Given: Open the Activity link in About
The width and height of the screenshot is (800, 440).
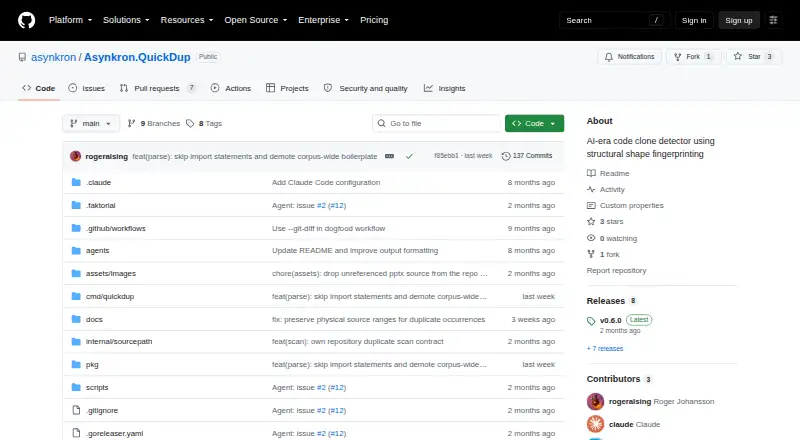Looking at the screenshot, I should tap(606, 189).
